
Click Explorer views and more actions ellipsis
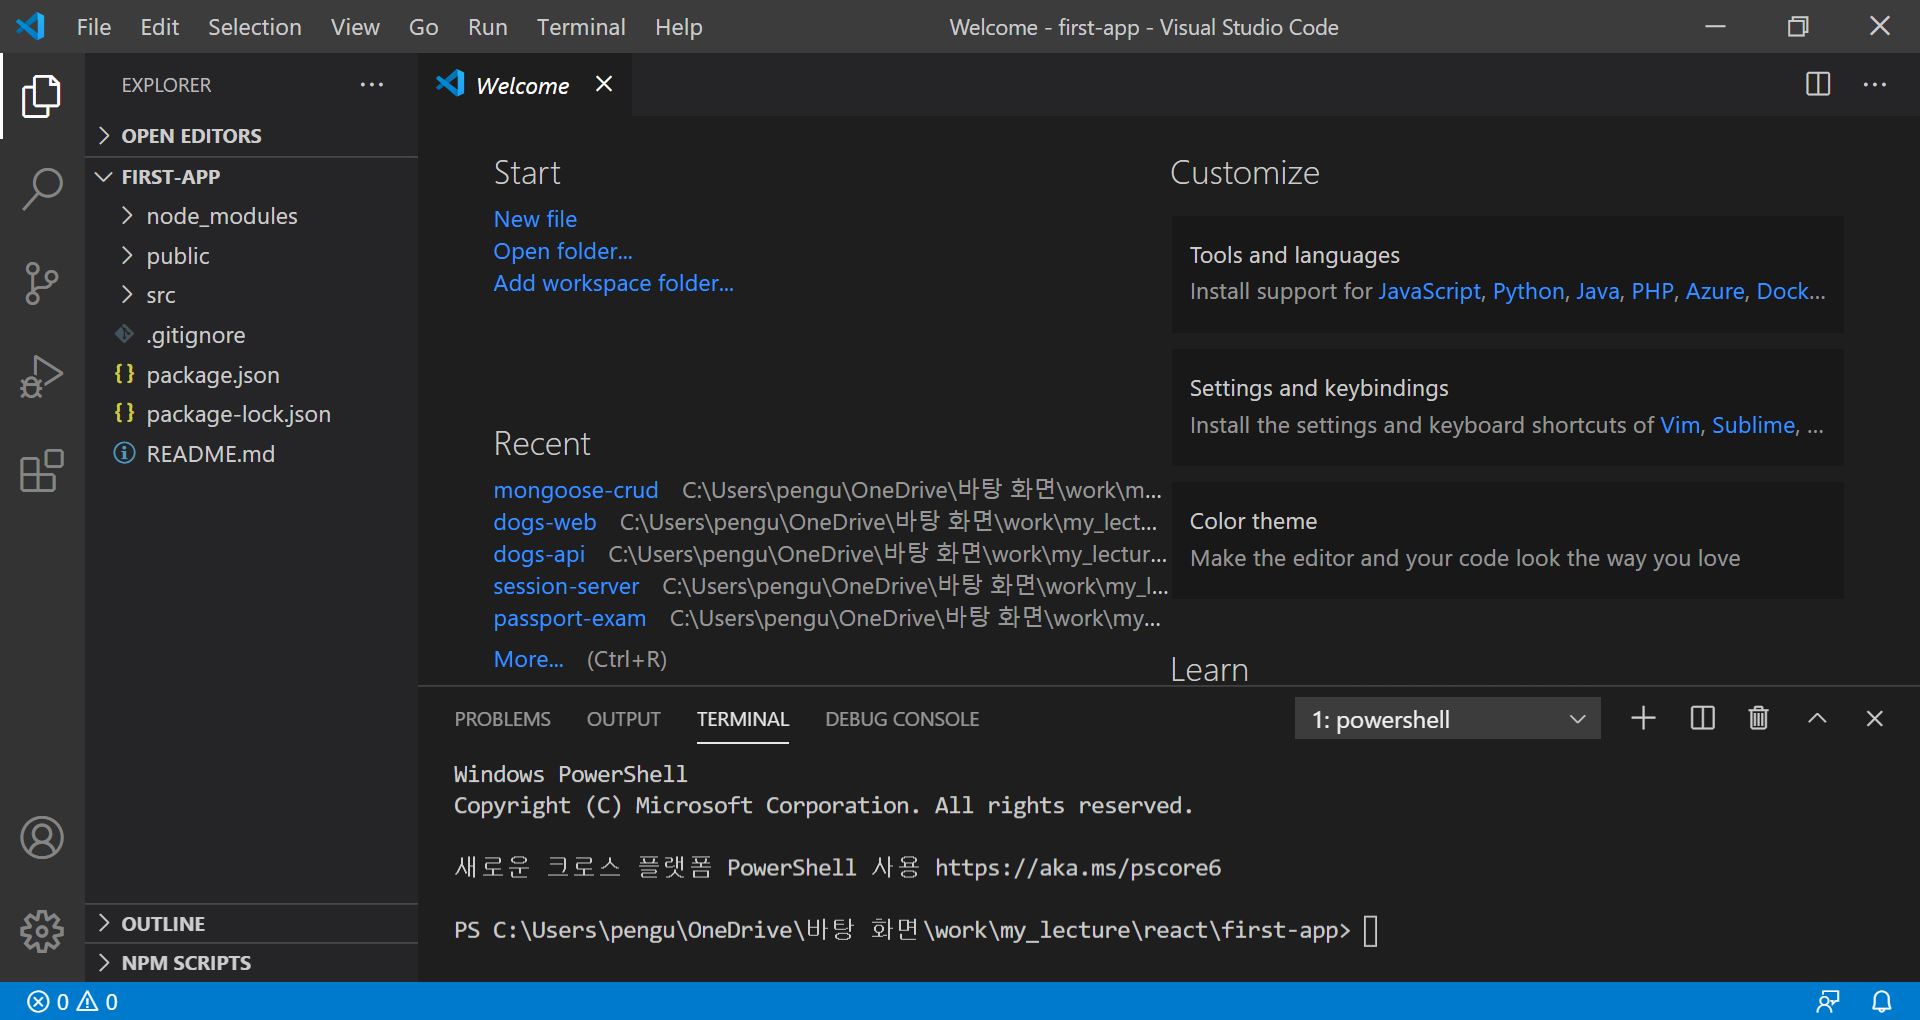tap(372, 85)
